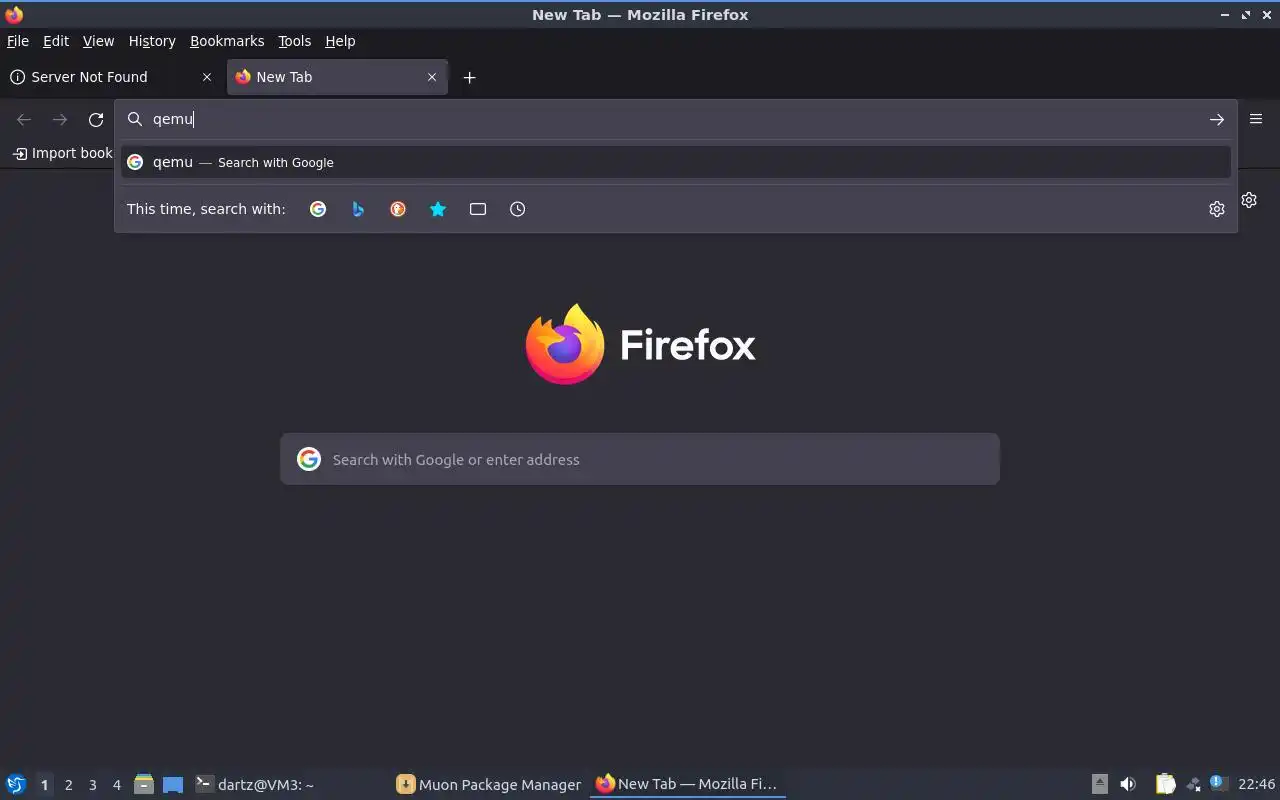Open the network connection tray icon
The image size is (1280, 800).
point(1193,785)
